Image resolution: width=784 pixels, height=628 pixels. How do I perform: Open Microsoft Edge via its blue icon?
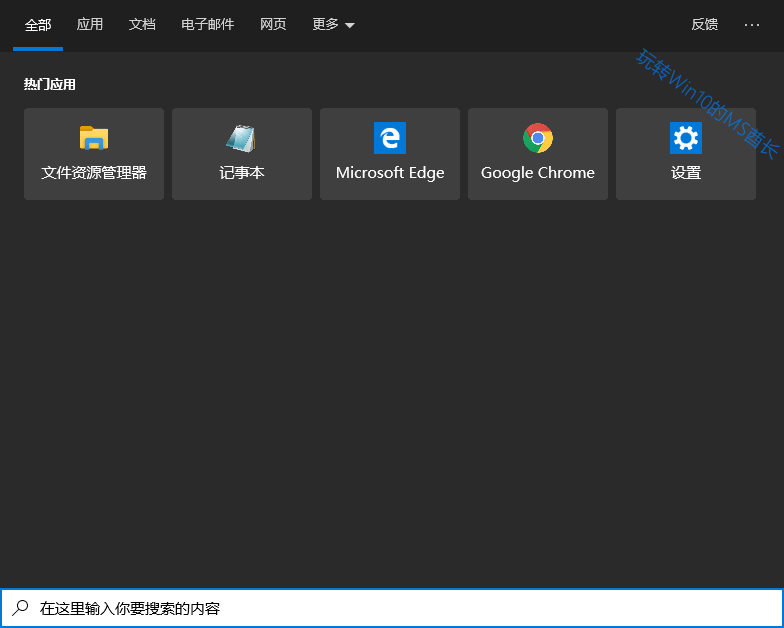tap(390, 138)
